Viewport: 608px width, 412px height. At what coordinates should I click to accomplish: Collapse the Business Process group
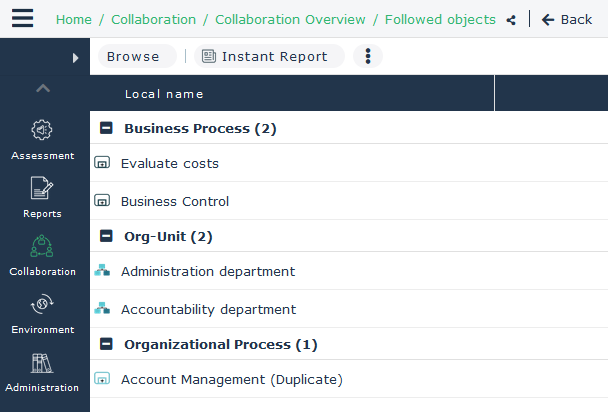pos(106,129)
